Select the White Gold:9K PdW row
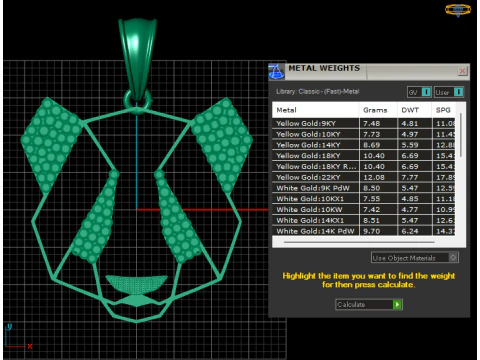 [364, 188]
